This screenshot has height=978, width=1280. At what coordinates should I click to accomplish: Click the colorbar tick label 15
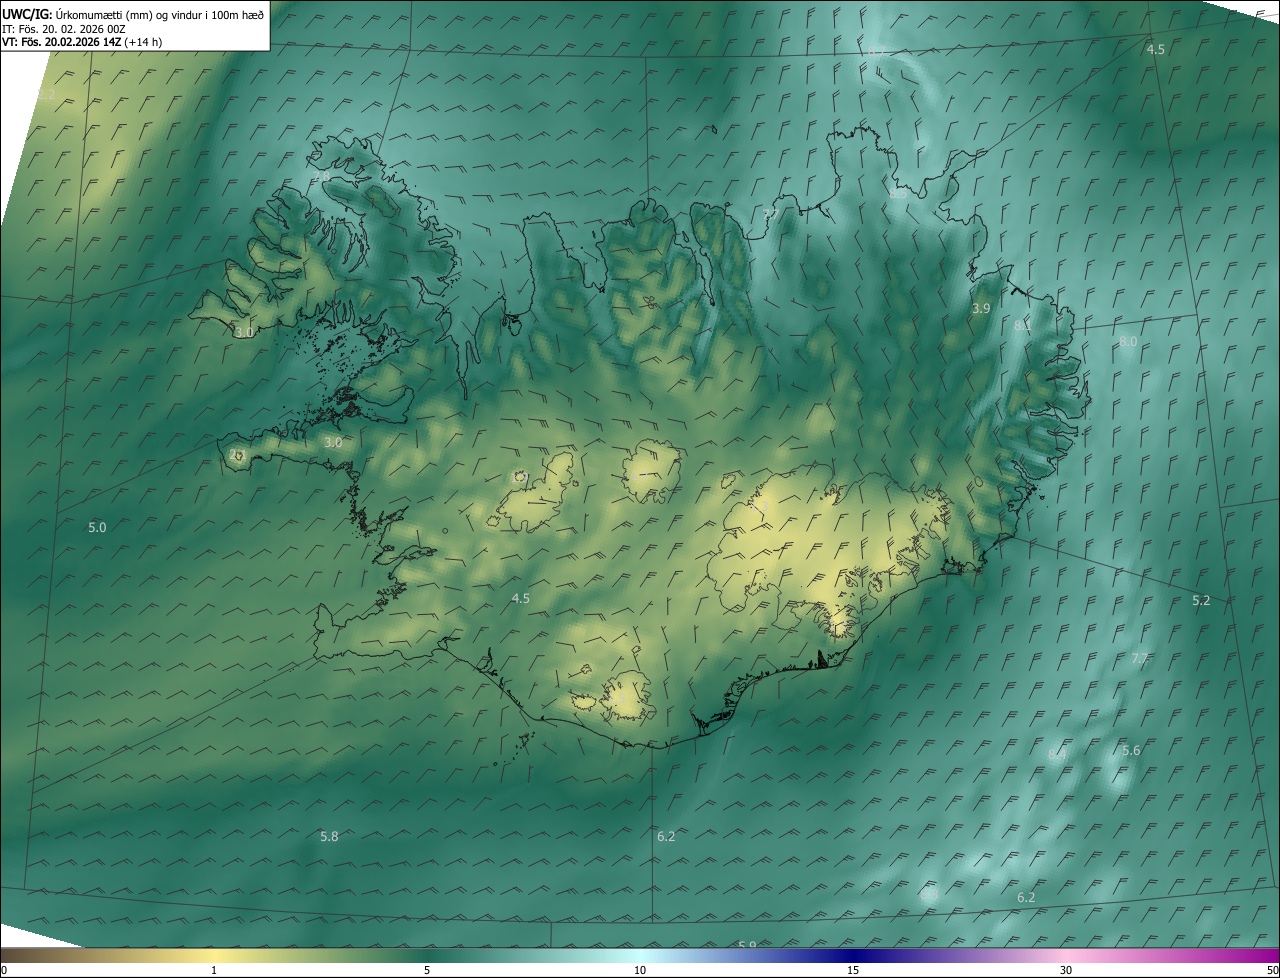pyautogui.click(x=853, y=970)
